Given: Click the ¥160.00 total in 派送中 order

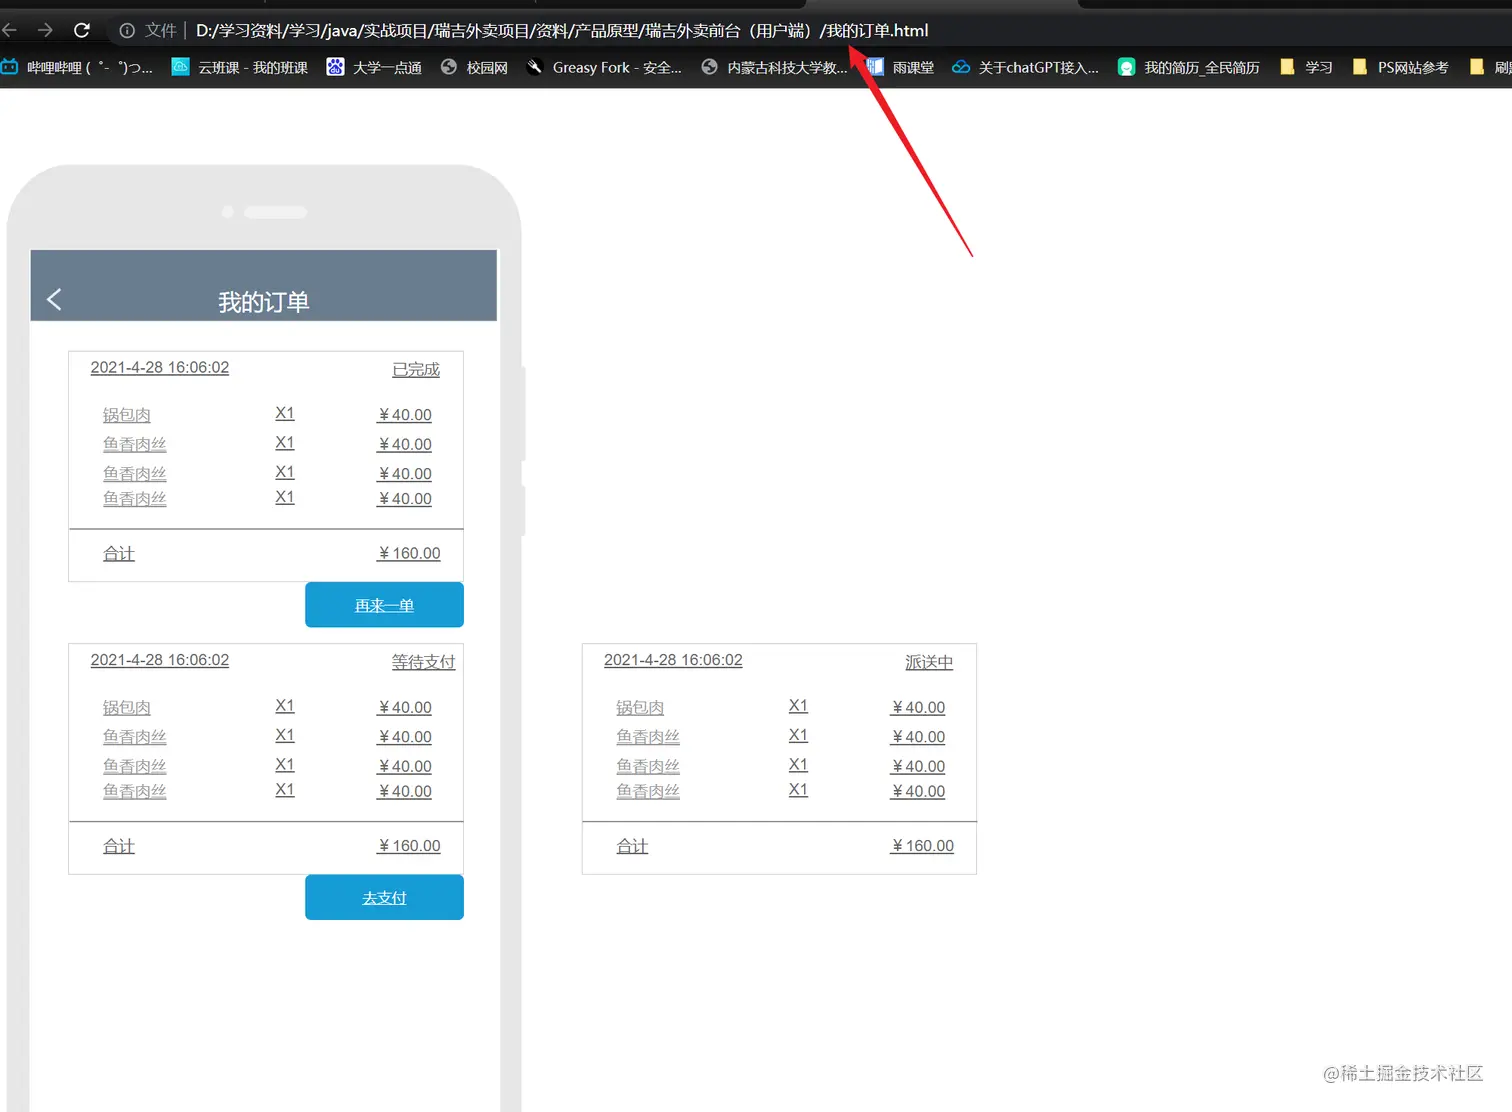Looking at the screenshot, I should point(922,846).
